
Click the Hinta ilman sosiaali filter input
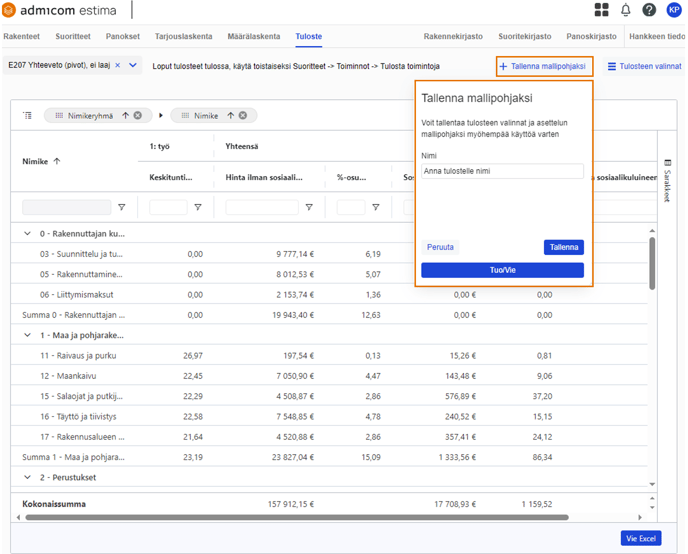262,207
